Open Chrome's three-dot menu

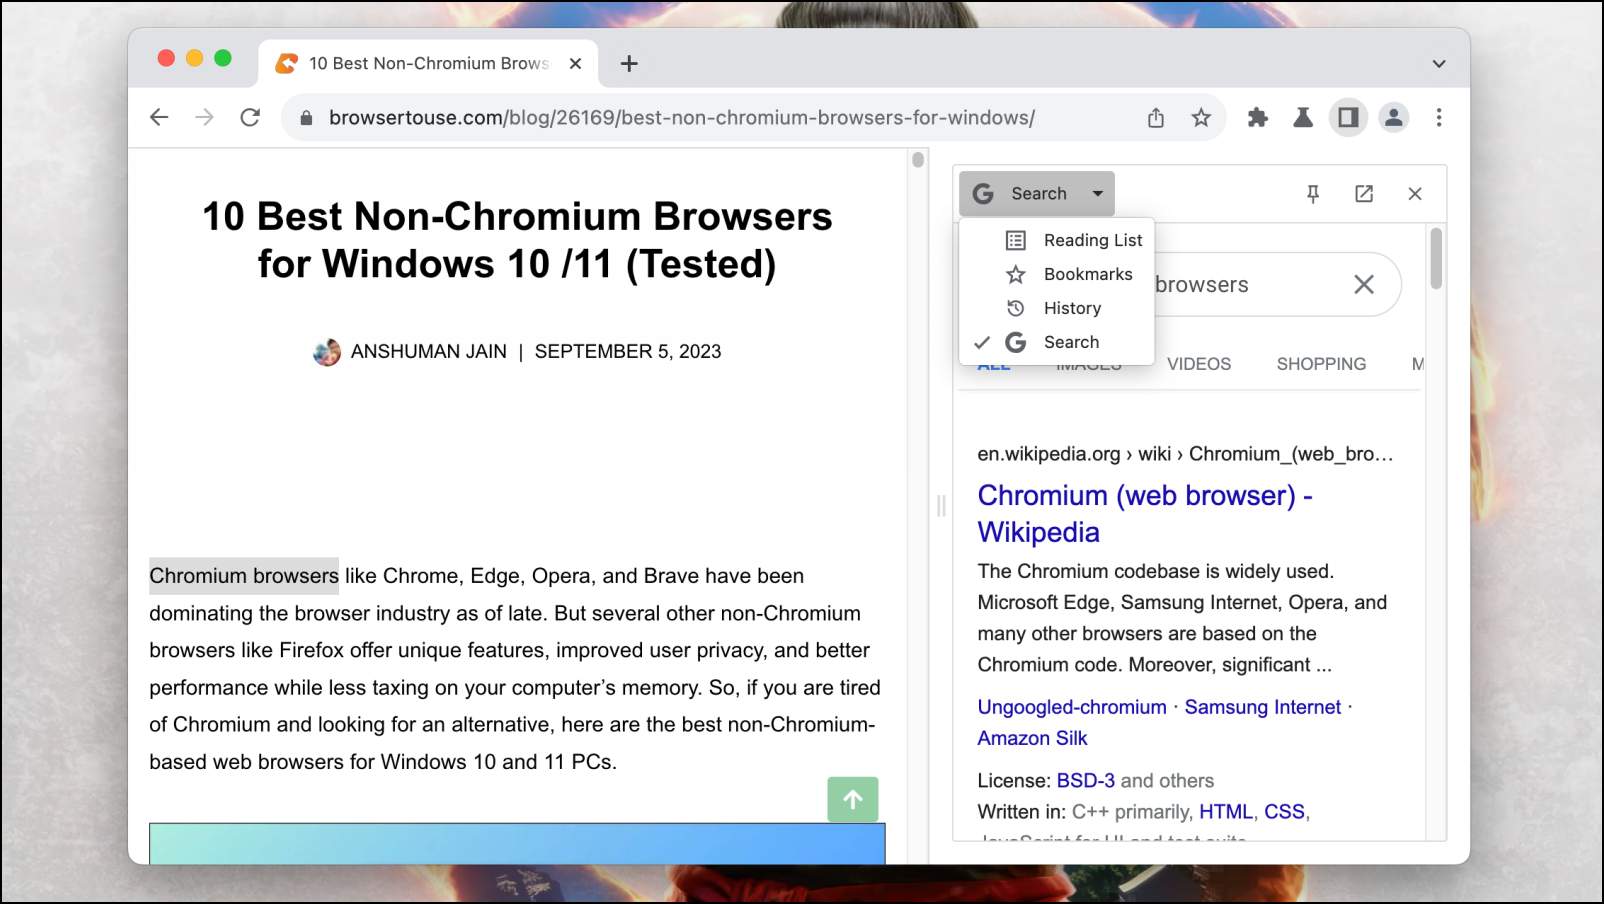(x=1439, y=118)
